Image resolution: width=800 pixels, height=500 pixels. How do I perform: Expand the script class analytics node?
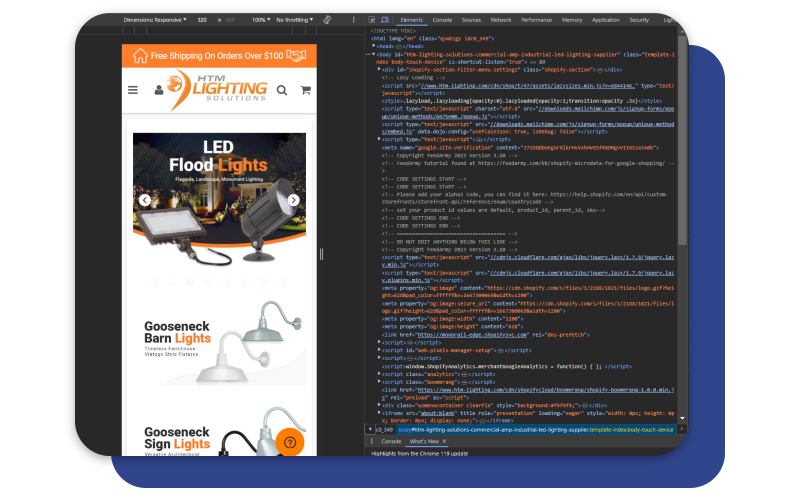click(379, 374)
